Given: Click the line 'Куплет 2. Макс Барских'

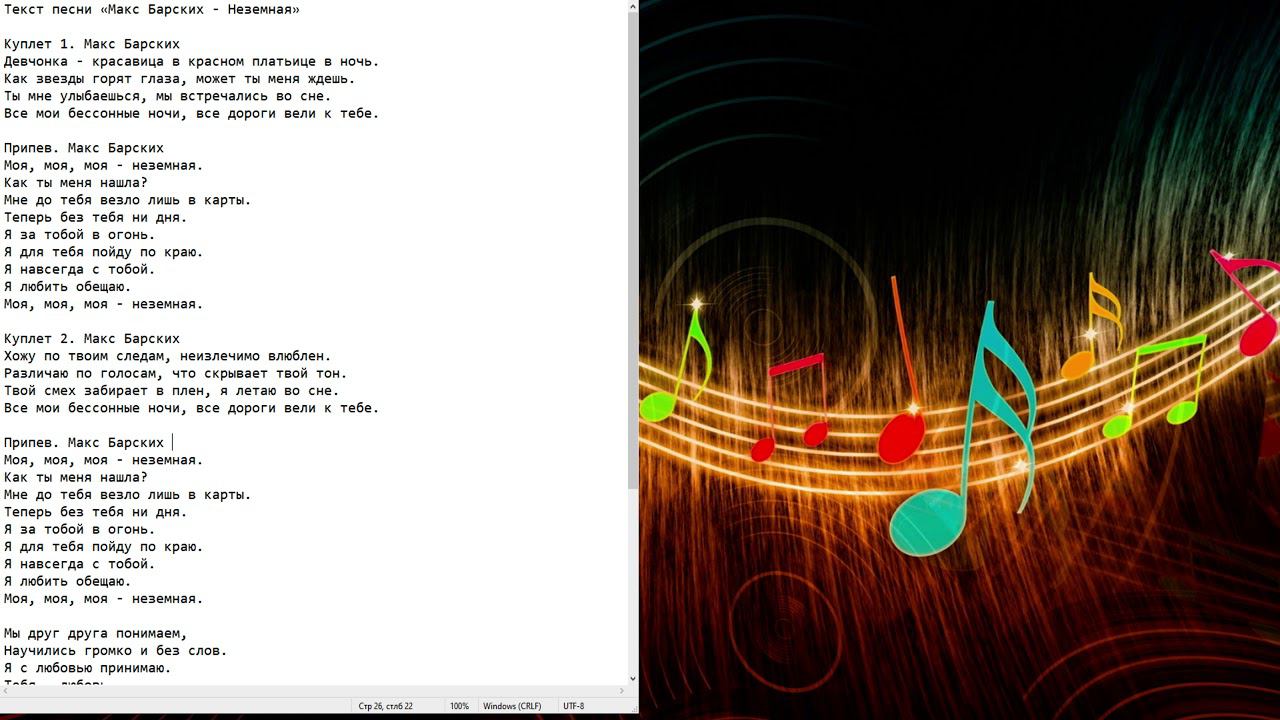Looking at the screenshot, I should point(92,338).
